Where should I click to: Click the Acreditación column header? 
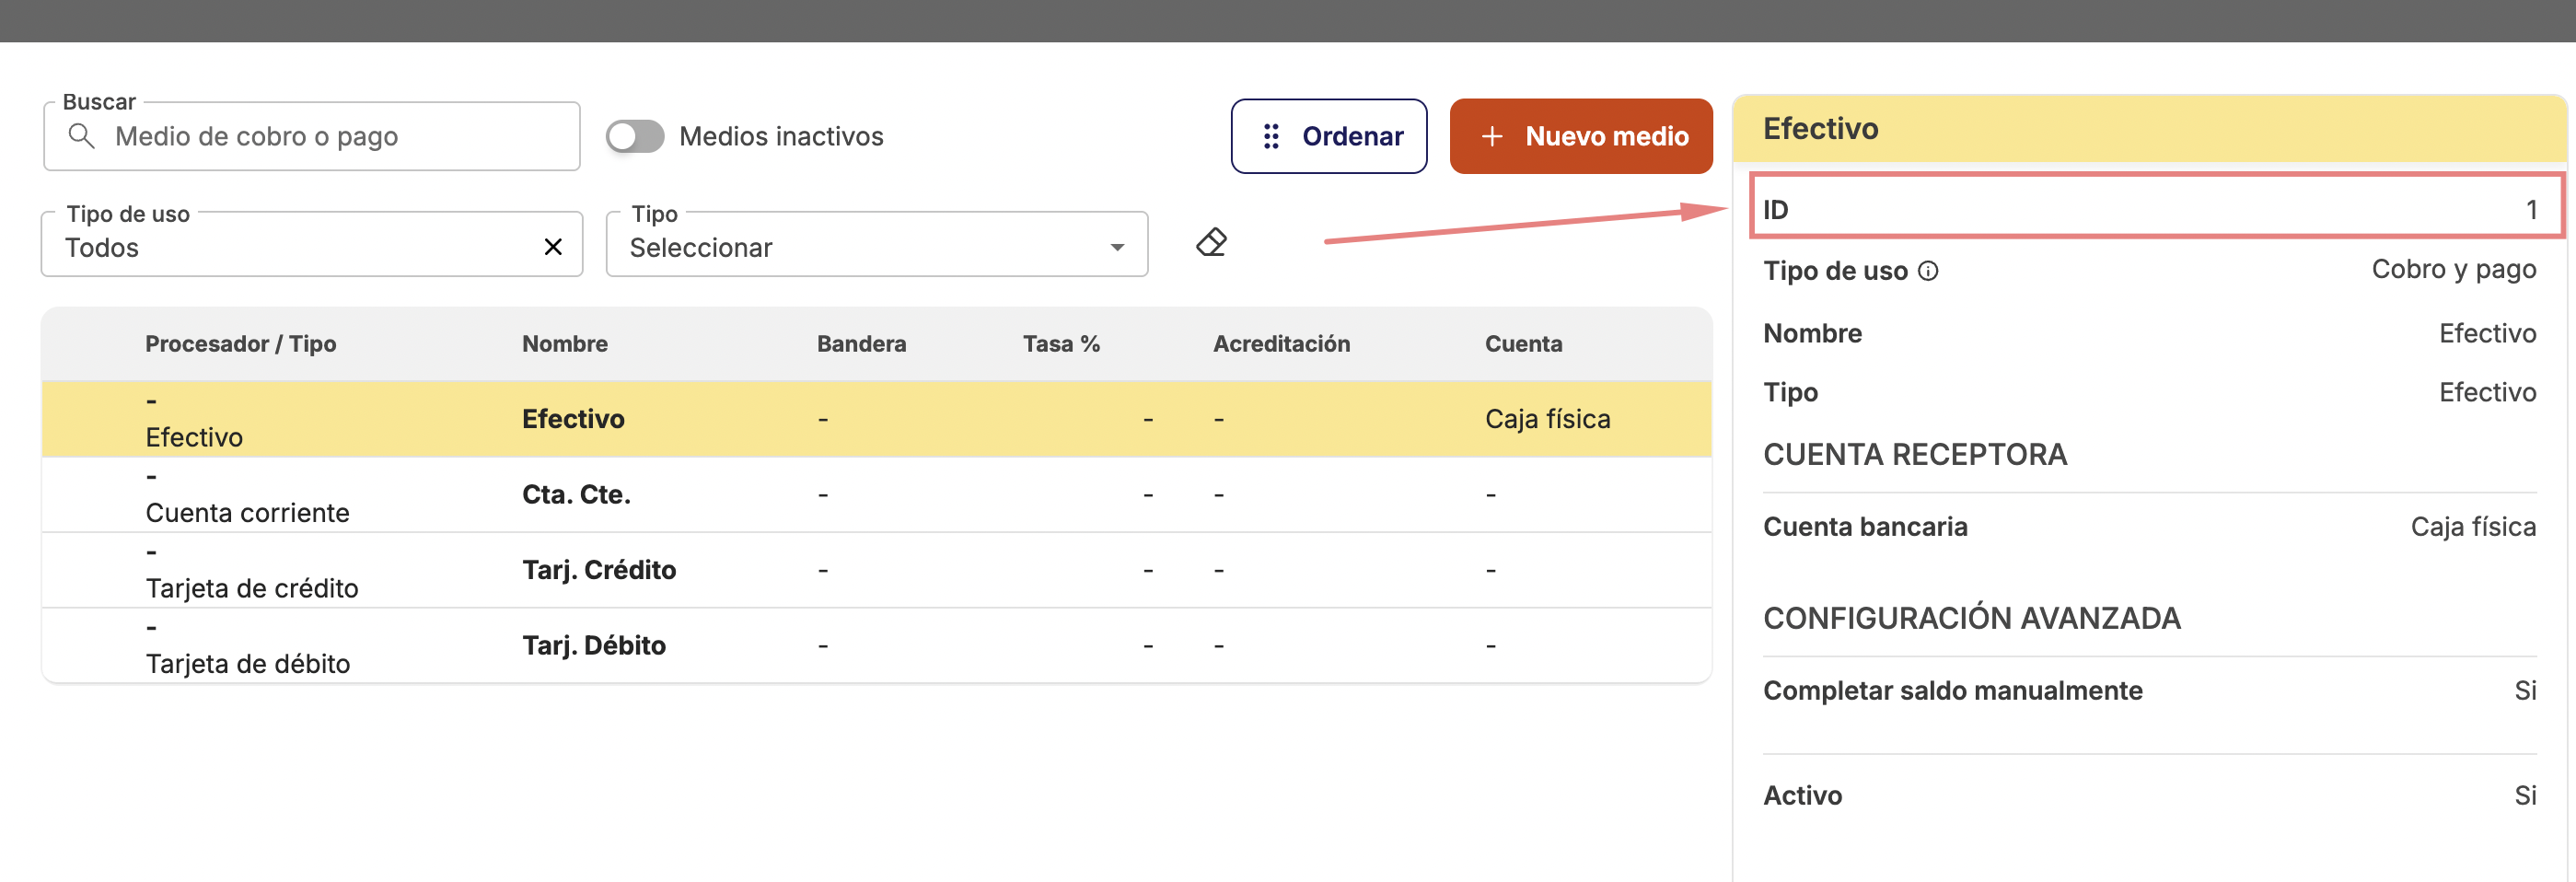pos(1281,344)
